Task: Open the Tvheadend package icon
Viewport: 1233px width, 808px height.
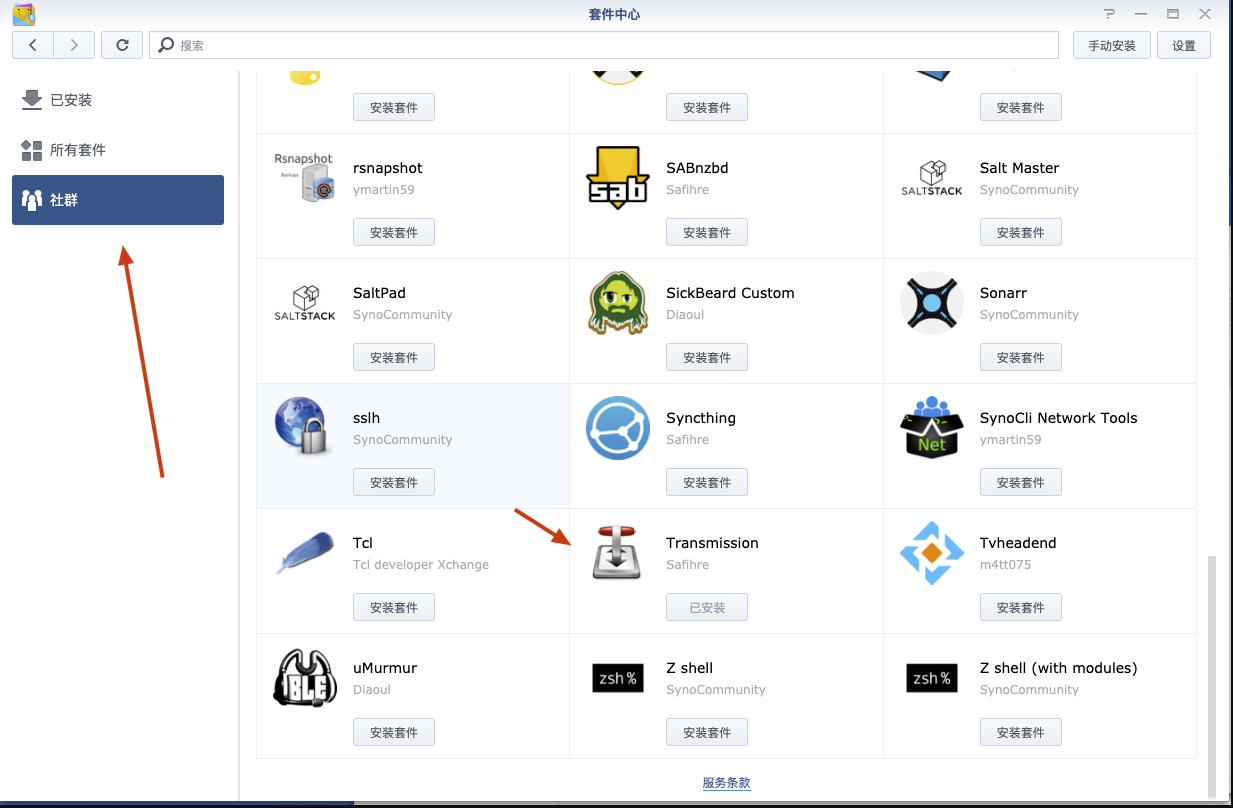Action: tap(931, 553)
